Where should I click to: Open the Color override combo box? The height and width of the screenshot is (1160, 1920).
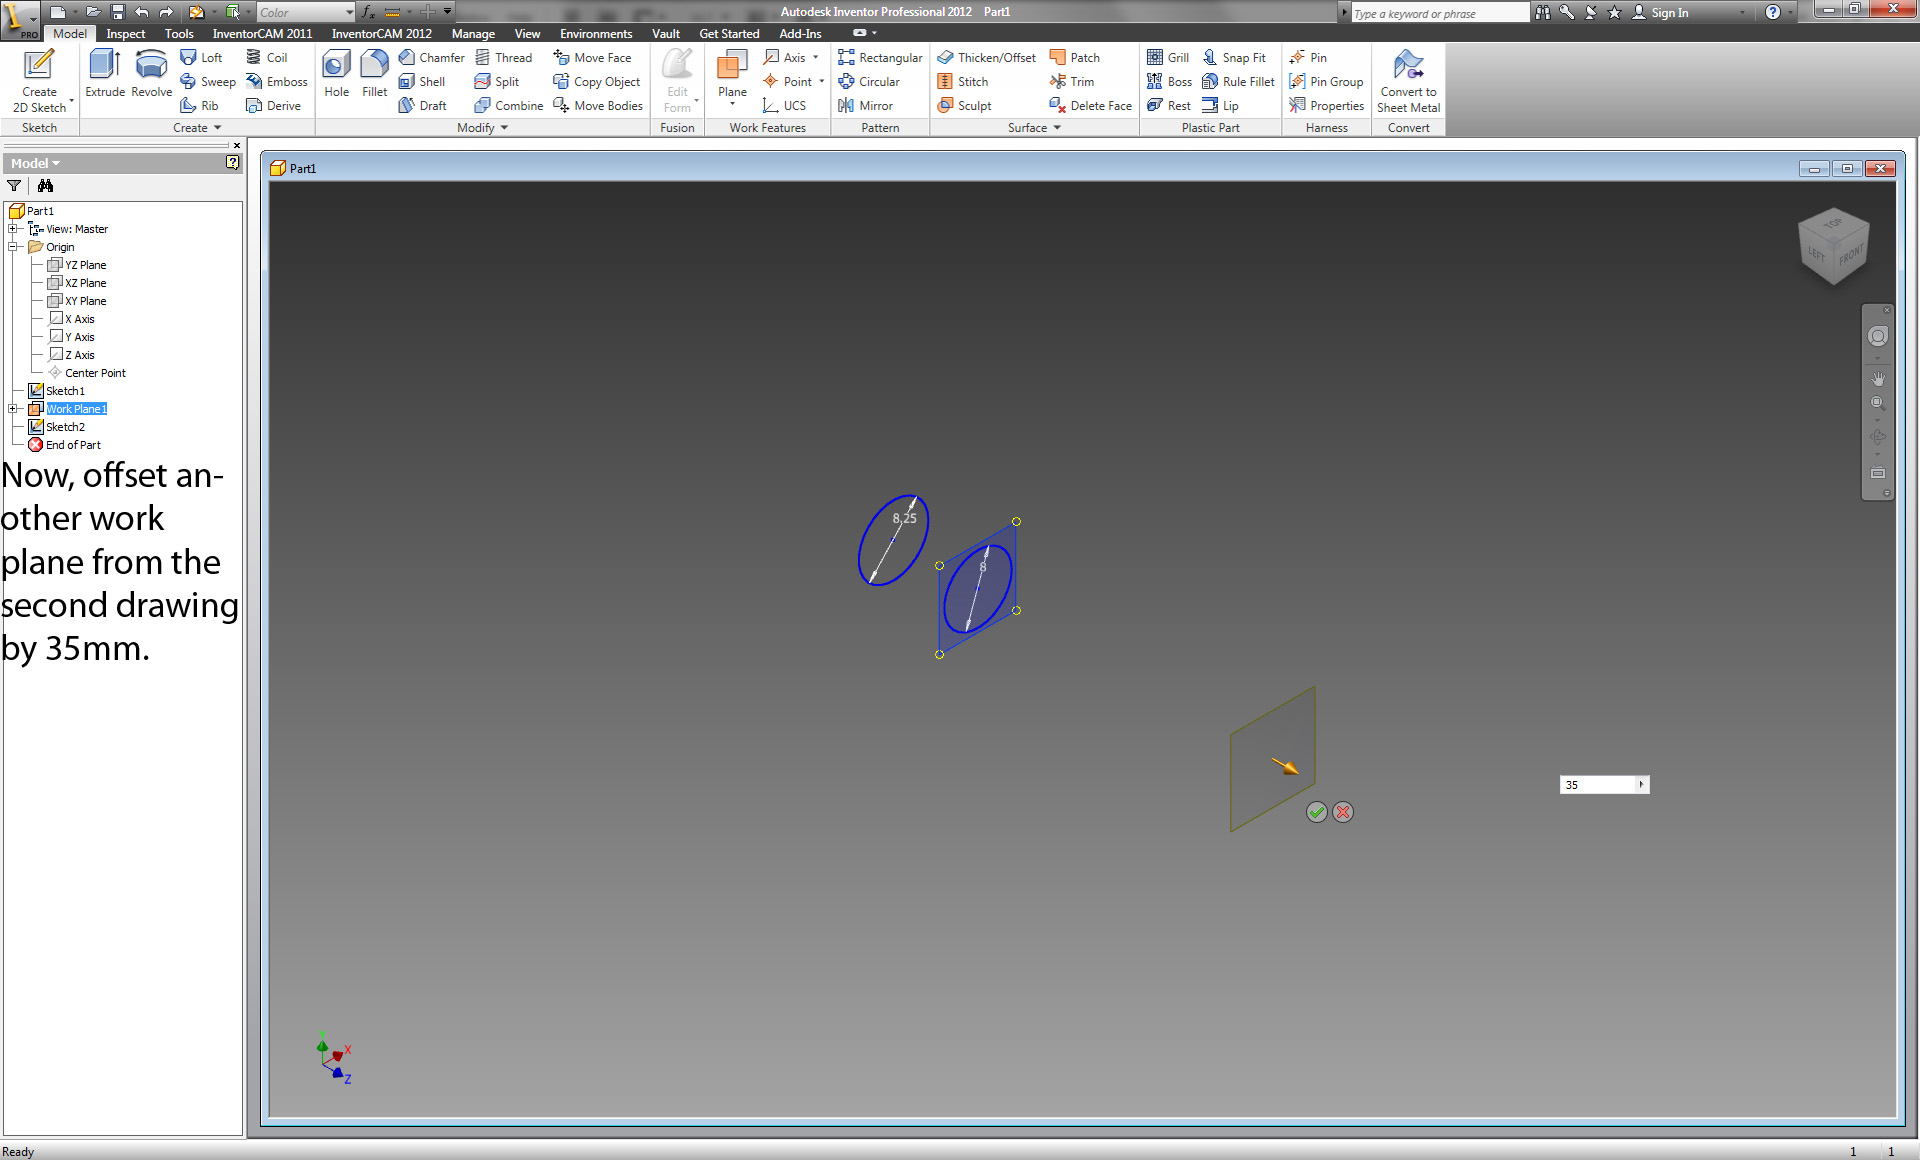click(306, 12)
